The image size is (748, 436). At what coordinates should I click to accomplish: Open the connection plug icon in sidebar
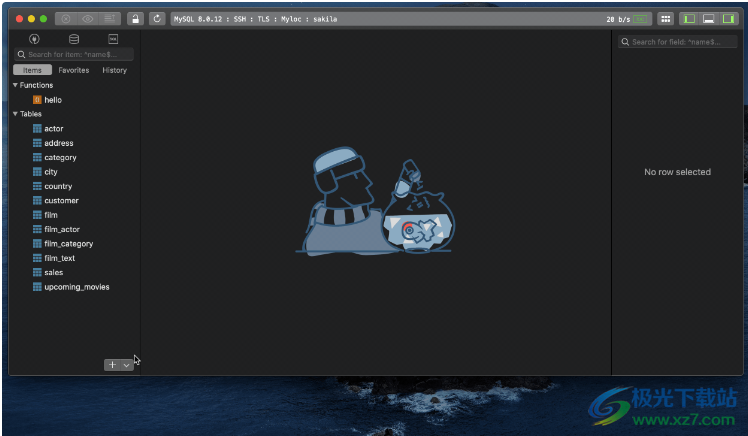click(35, 39)
